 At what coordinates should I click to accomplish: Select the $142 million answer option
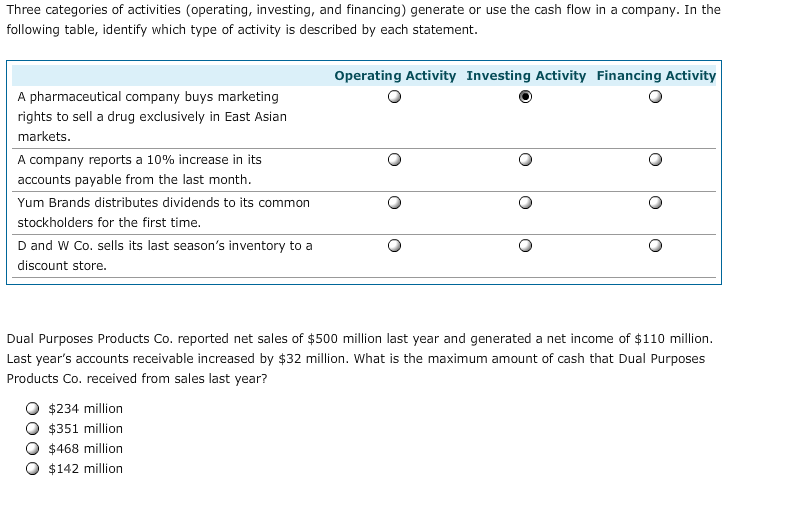pyautogui.click(x=32, y=469)
